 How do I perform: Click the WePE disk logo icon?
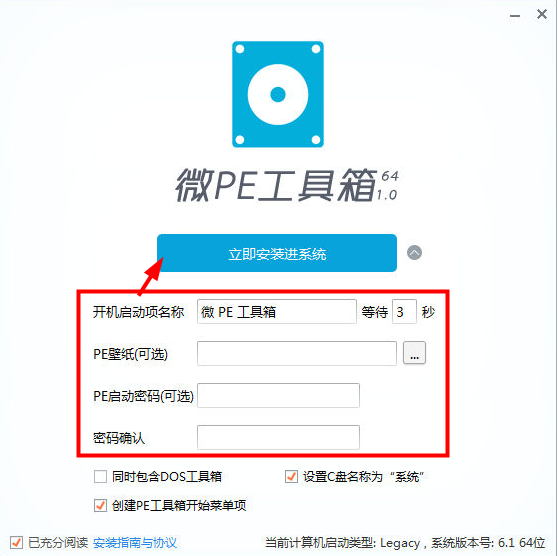[x=278, y=94]
